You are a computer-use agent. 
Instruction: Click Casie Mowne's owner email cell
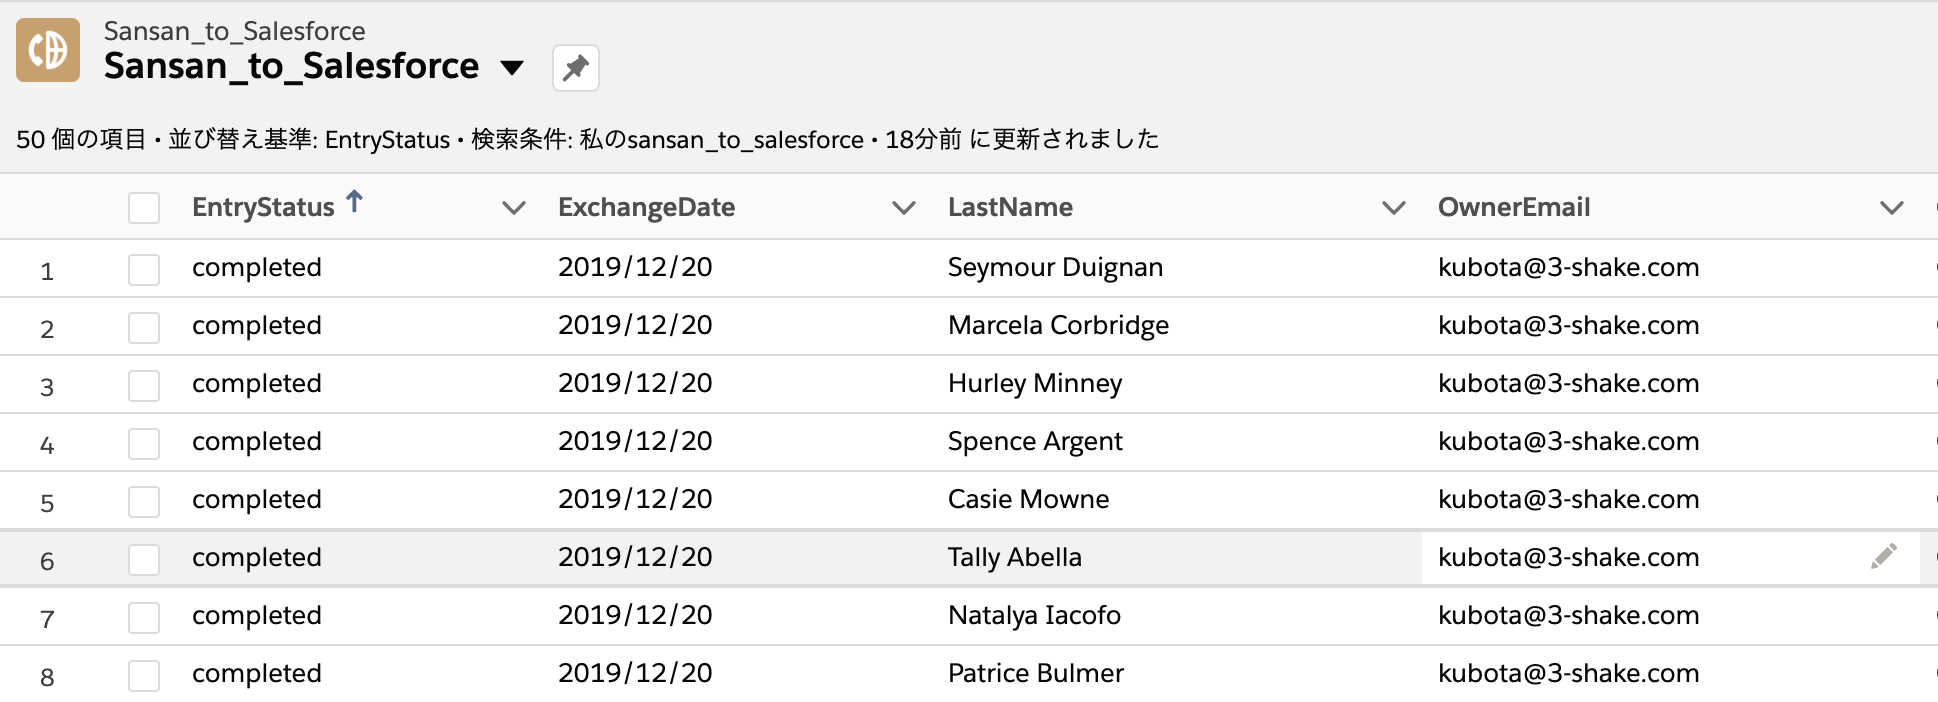point(1568,500)
